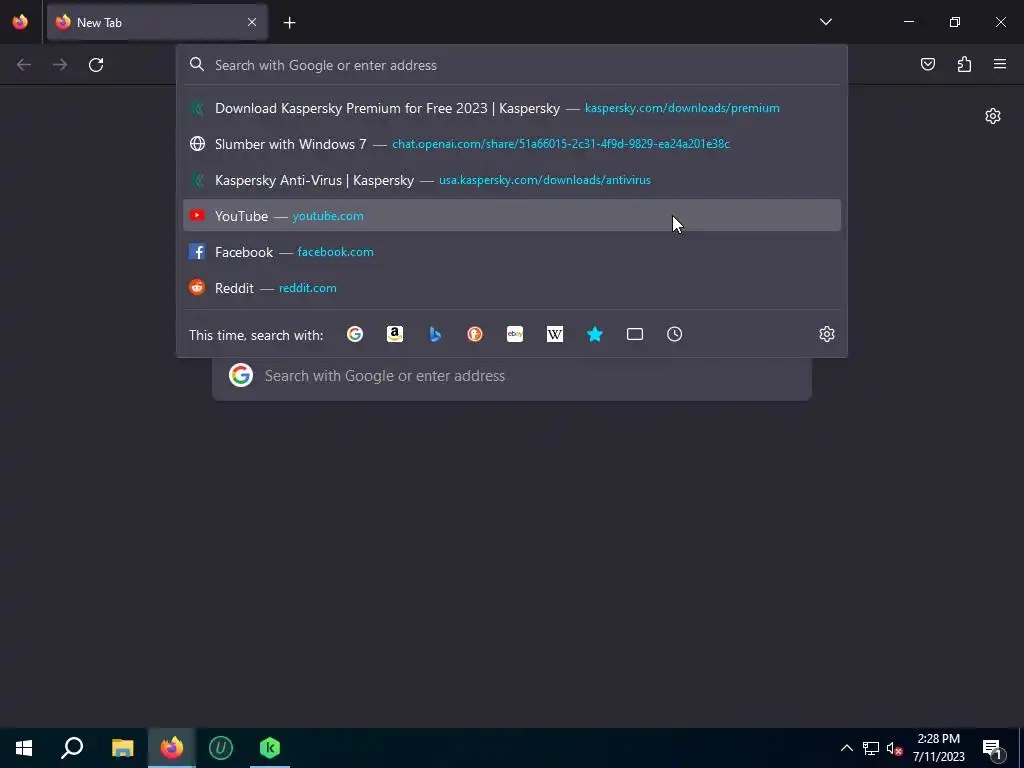Search bookmarks via star icon
The width and height of the screenshot is (1024, 768).
pyautogui.click(x=594, y=334)
